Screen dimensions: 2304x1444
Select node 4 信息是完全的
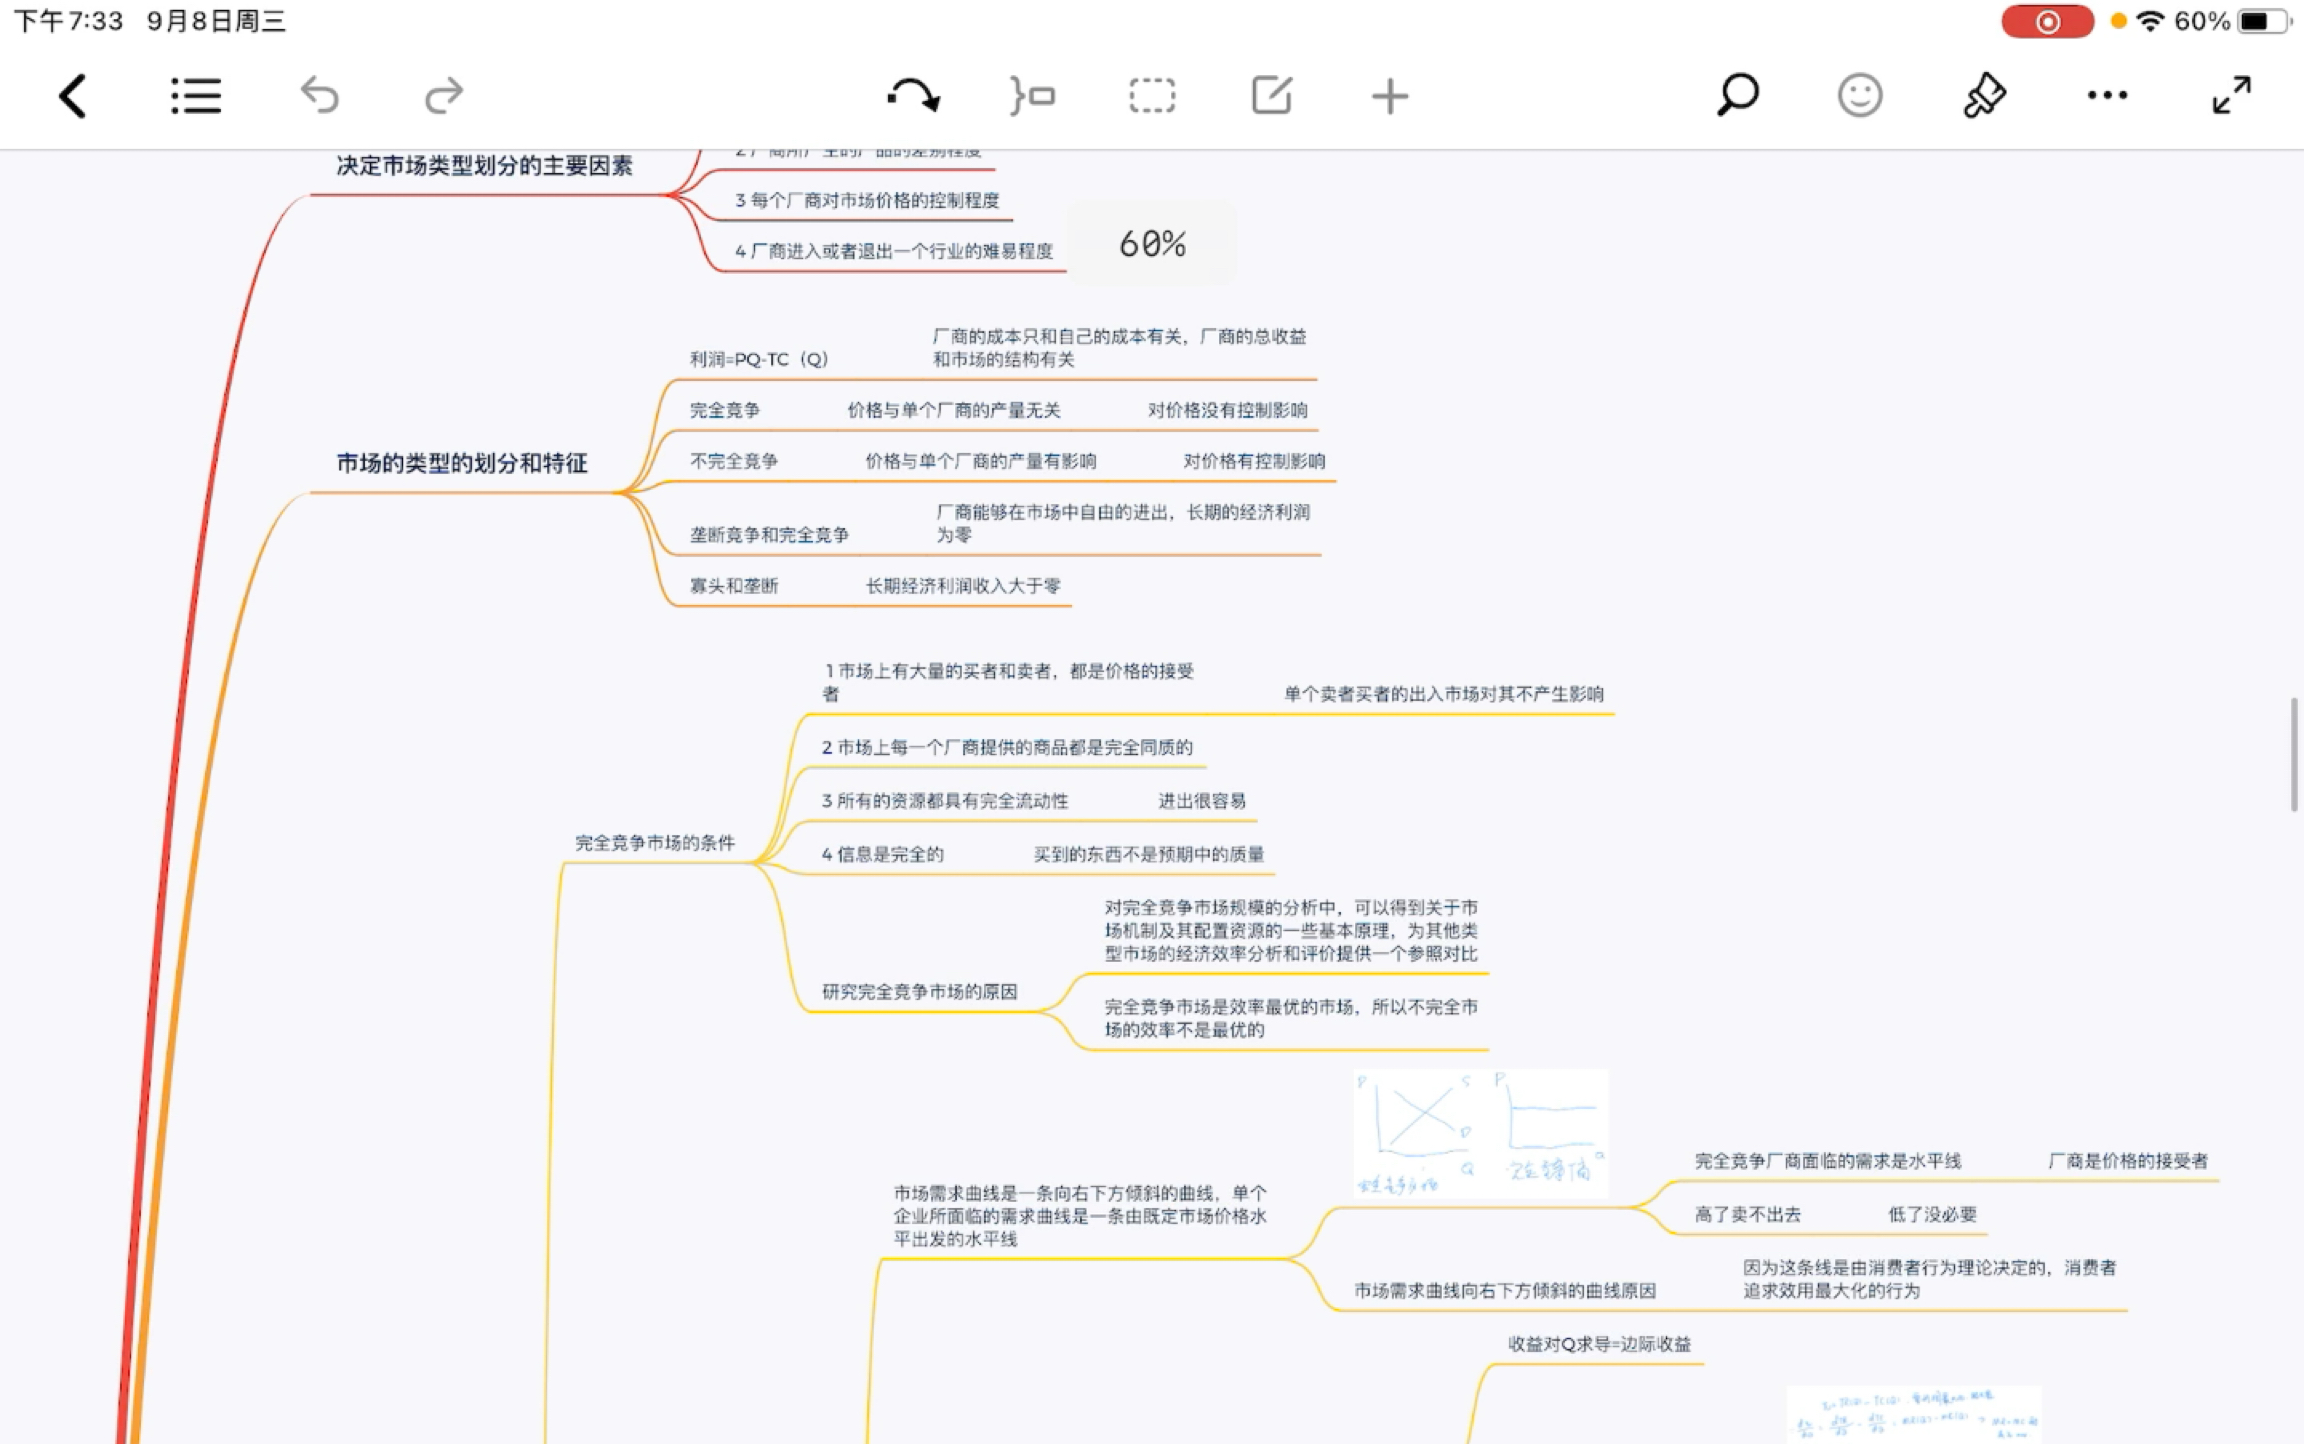click(882, 854)
